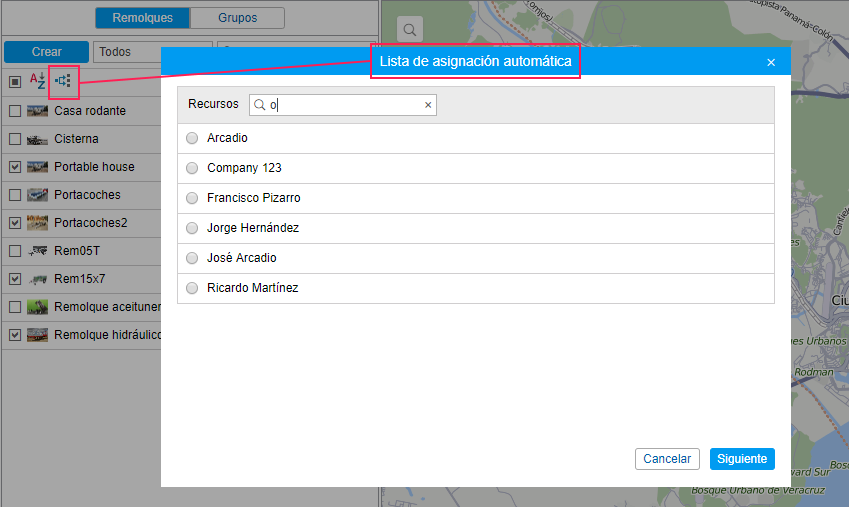849x507 pixels.
Task: Click the Portacoches2 trailer image
Action: (37, 223)
